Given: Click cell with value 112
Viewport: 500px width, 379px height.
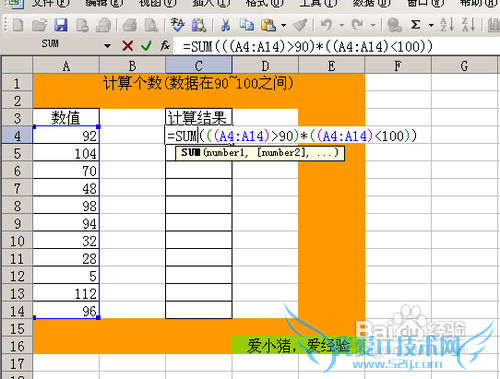Looking at the screenshot, I should click(x=66, y=293).
